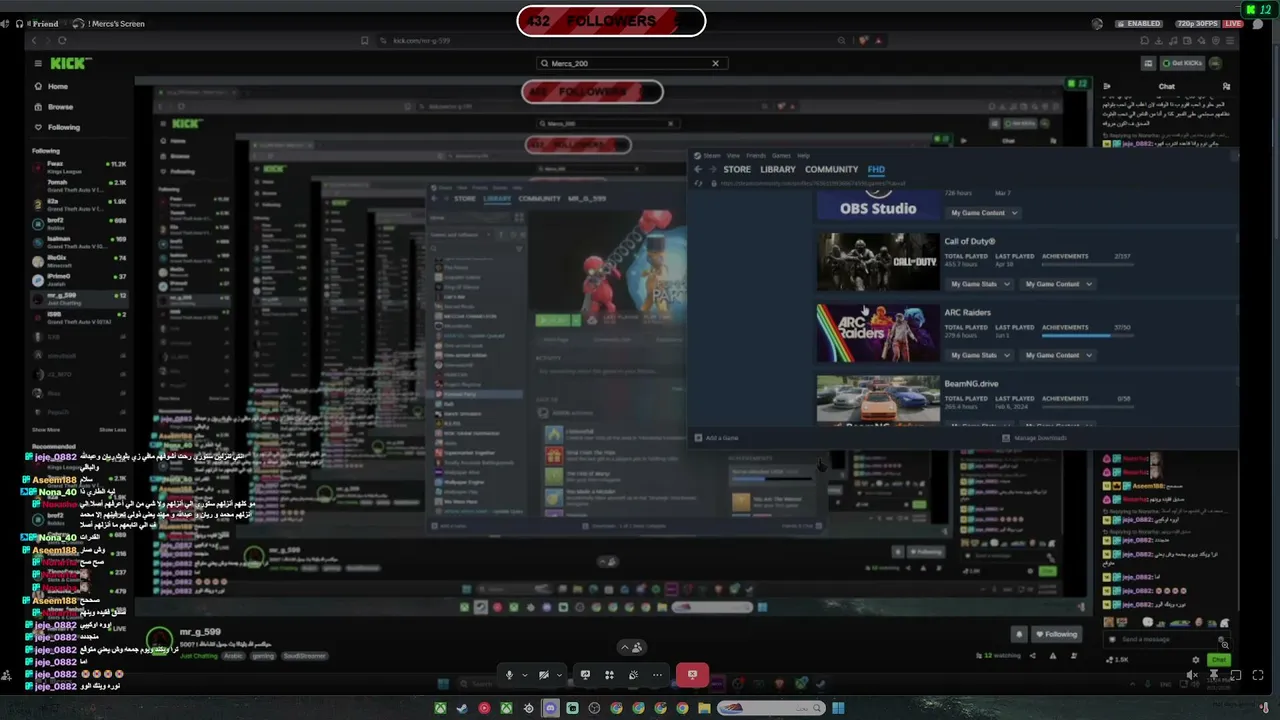Turn on the camera in Discord controls

543,675
